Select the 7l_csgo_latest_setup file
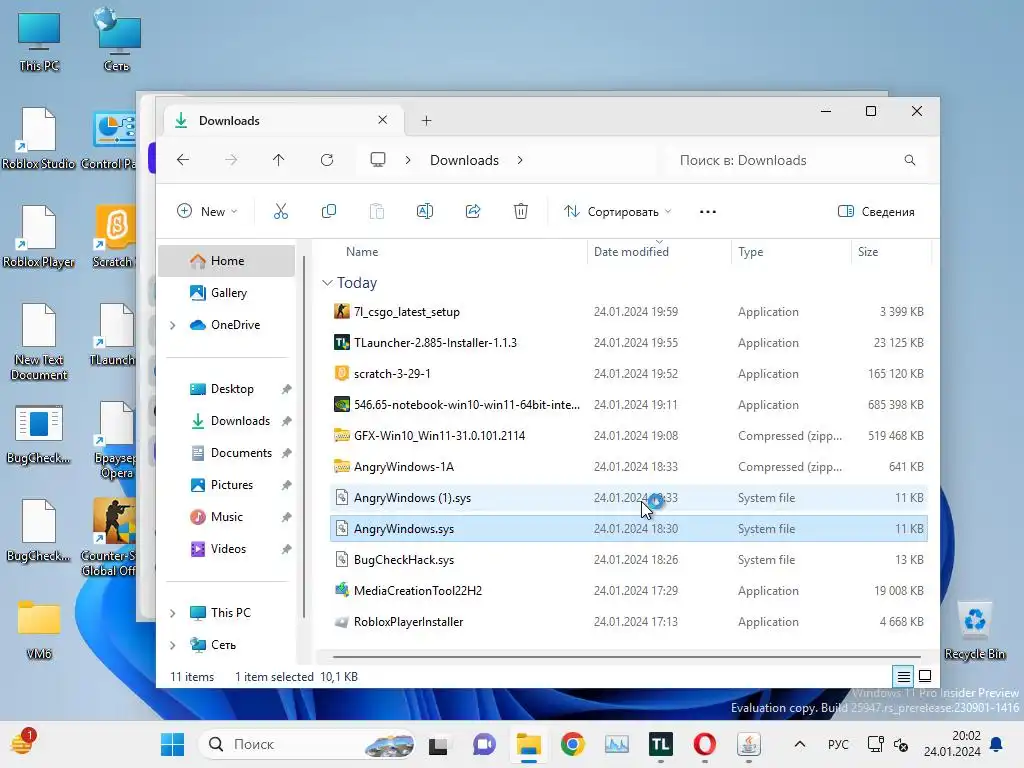This screenshot has width=1024, height=768. coord(628,312)
